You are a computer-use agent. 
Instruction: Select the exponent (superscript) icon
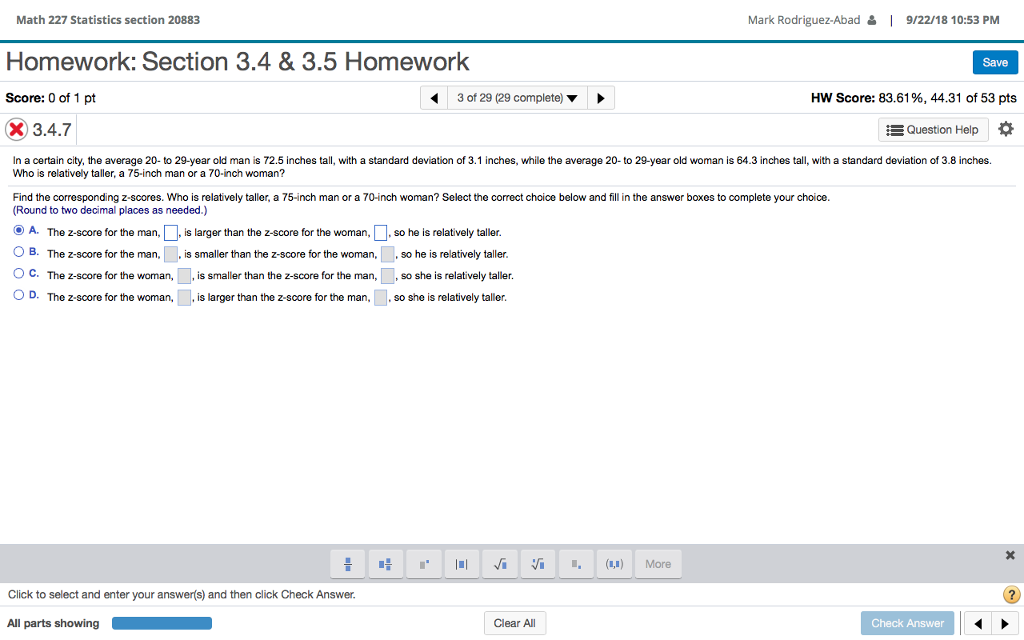coord(423,563)
